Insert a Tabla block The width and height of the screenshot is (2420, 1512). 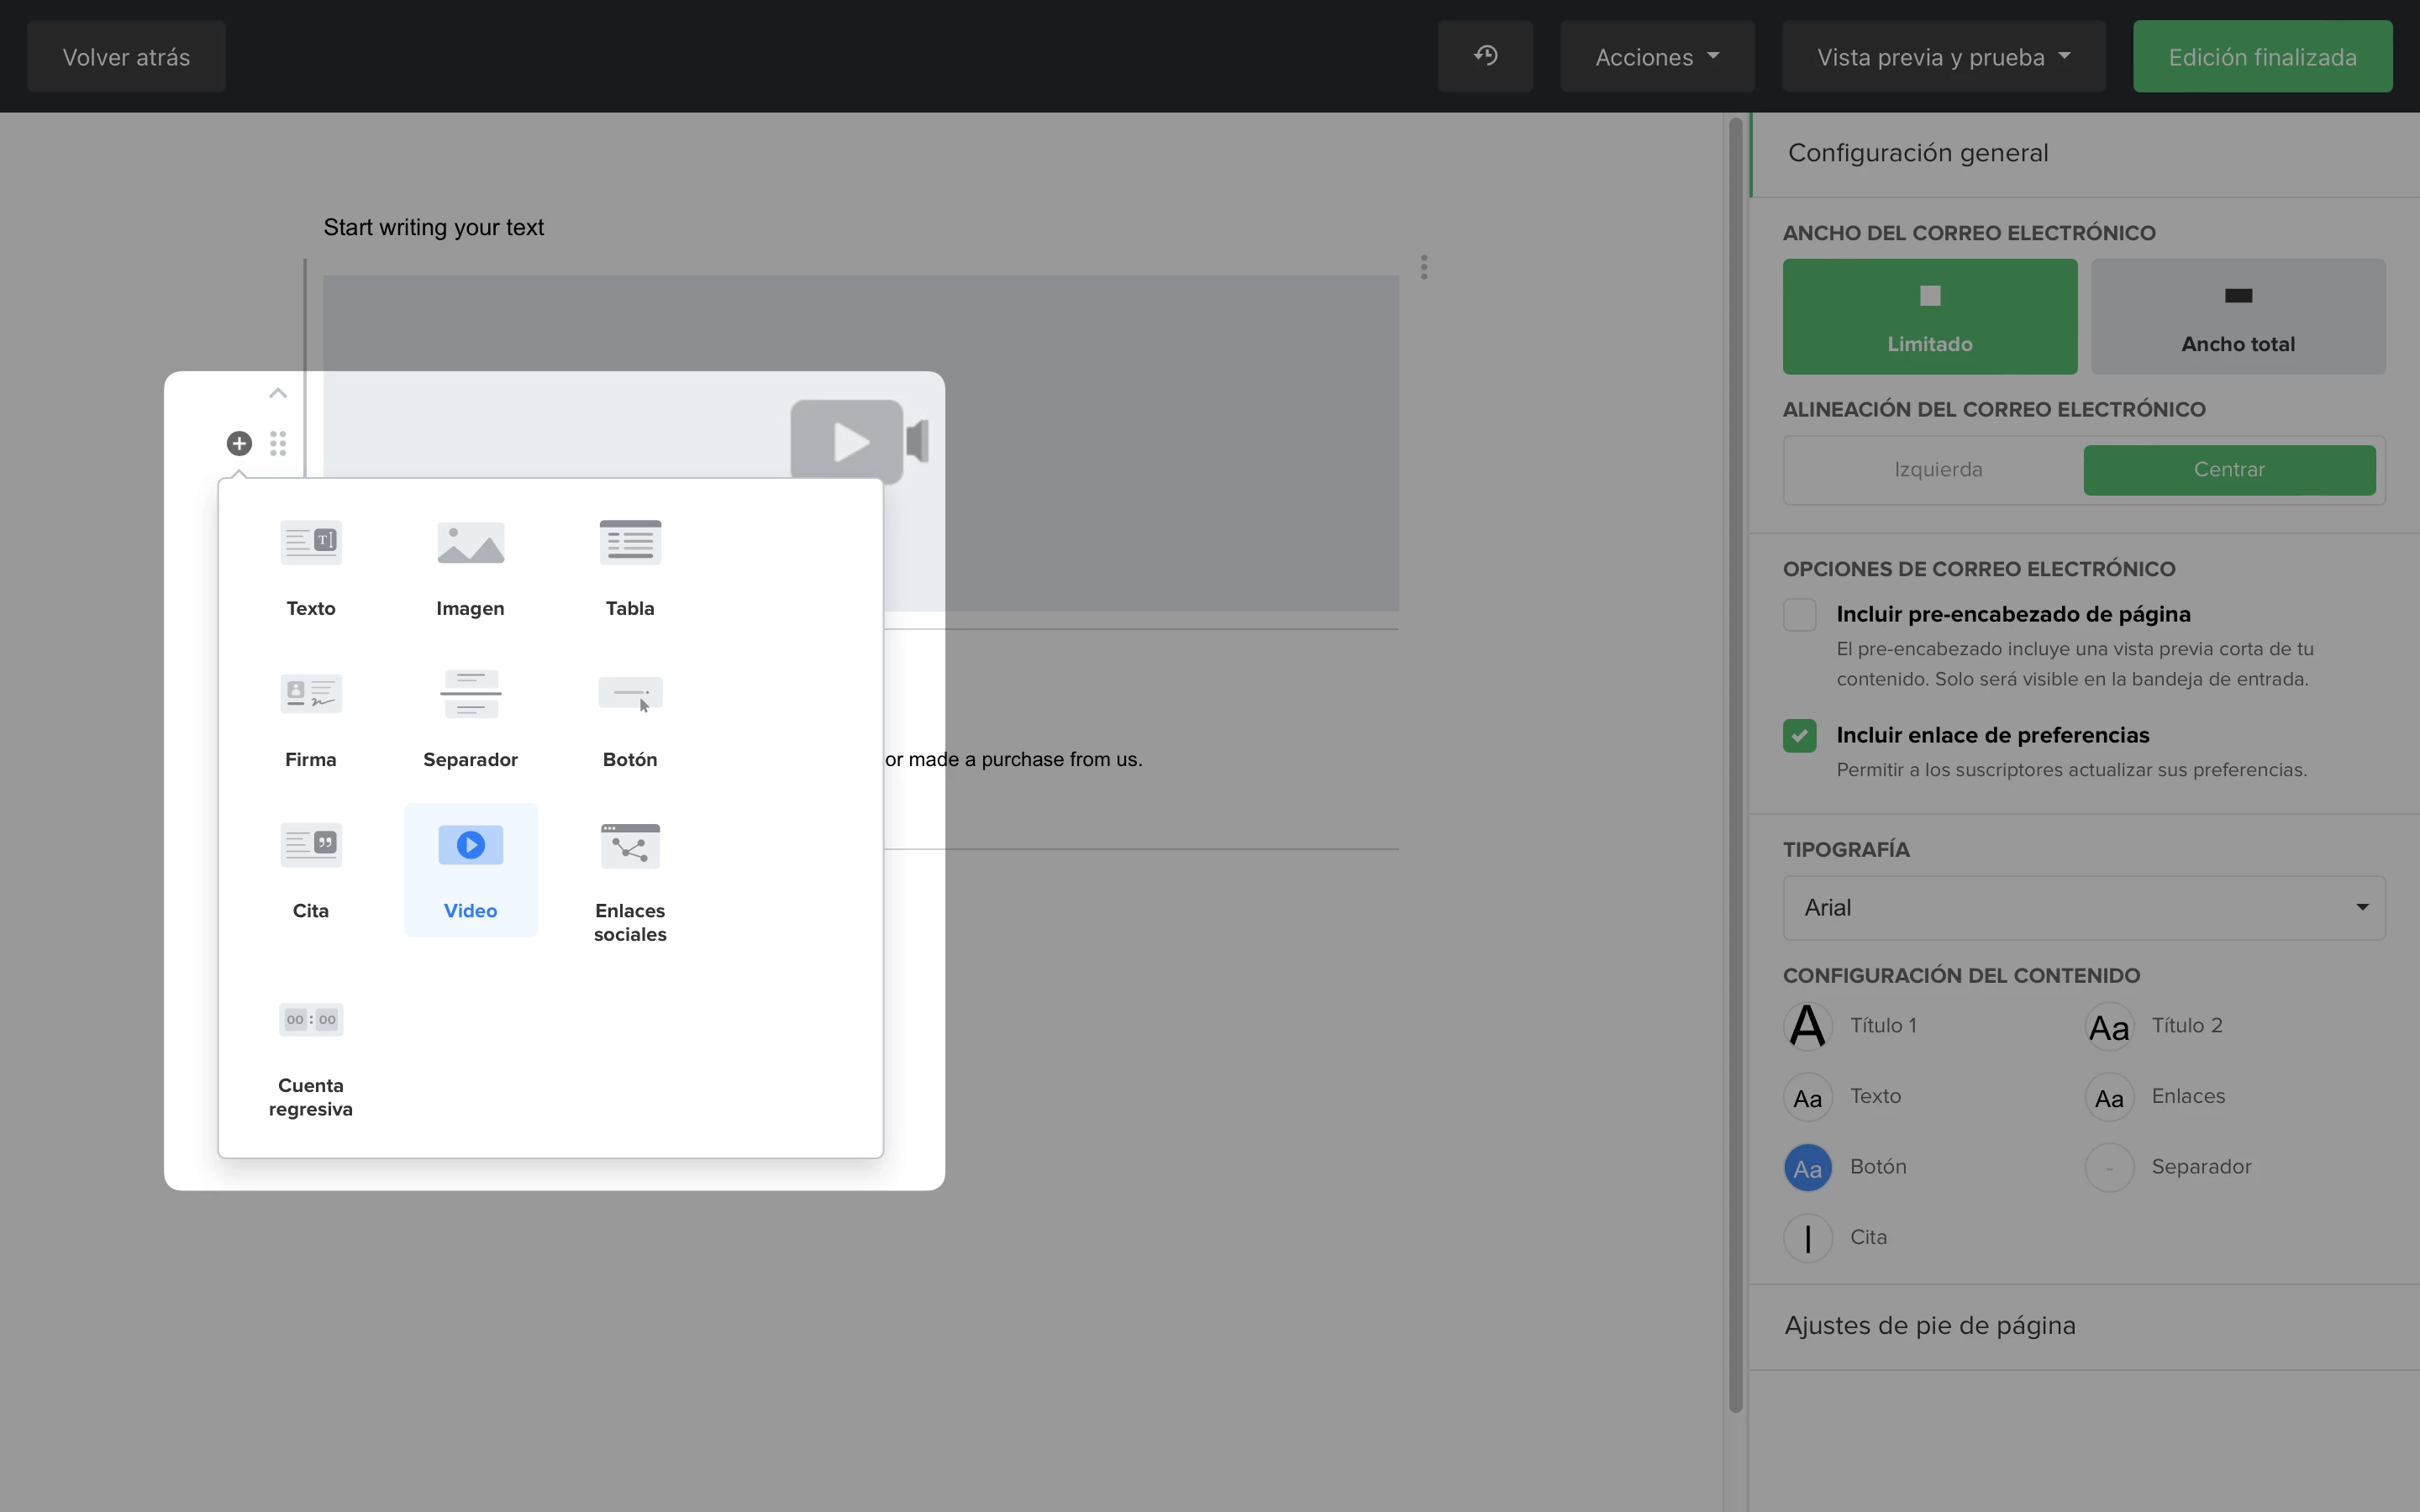coord(630,567)
